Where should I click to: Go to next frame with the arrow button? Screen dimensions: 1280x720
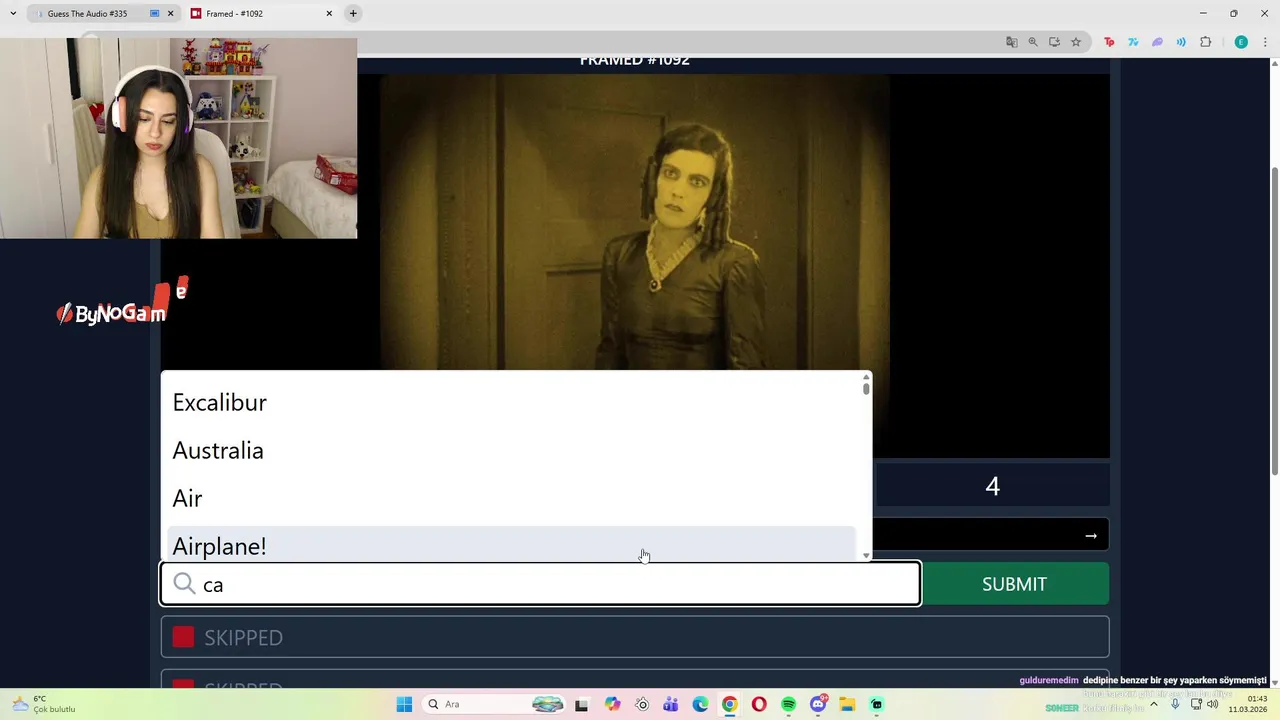1091,536
